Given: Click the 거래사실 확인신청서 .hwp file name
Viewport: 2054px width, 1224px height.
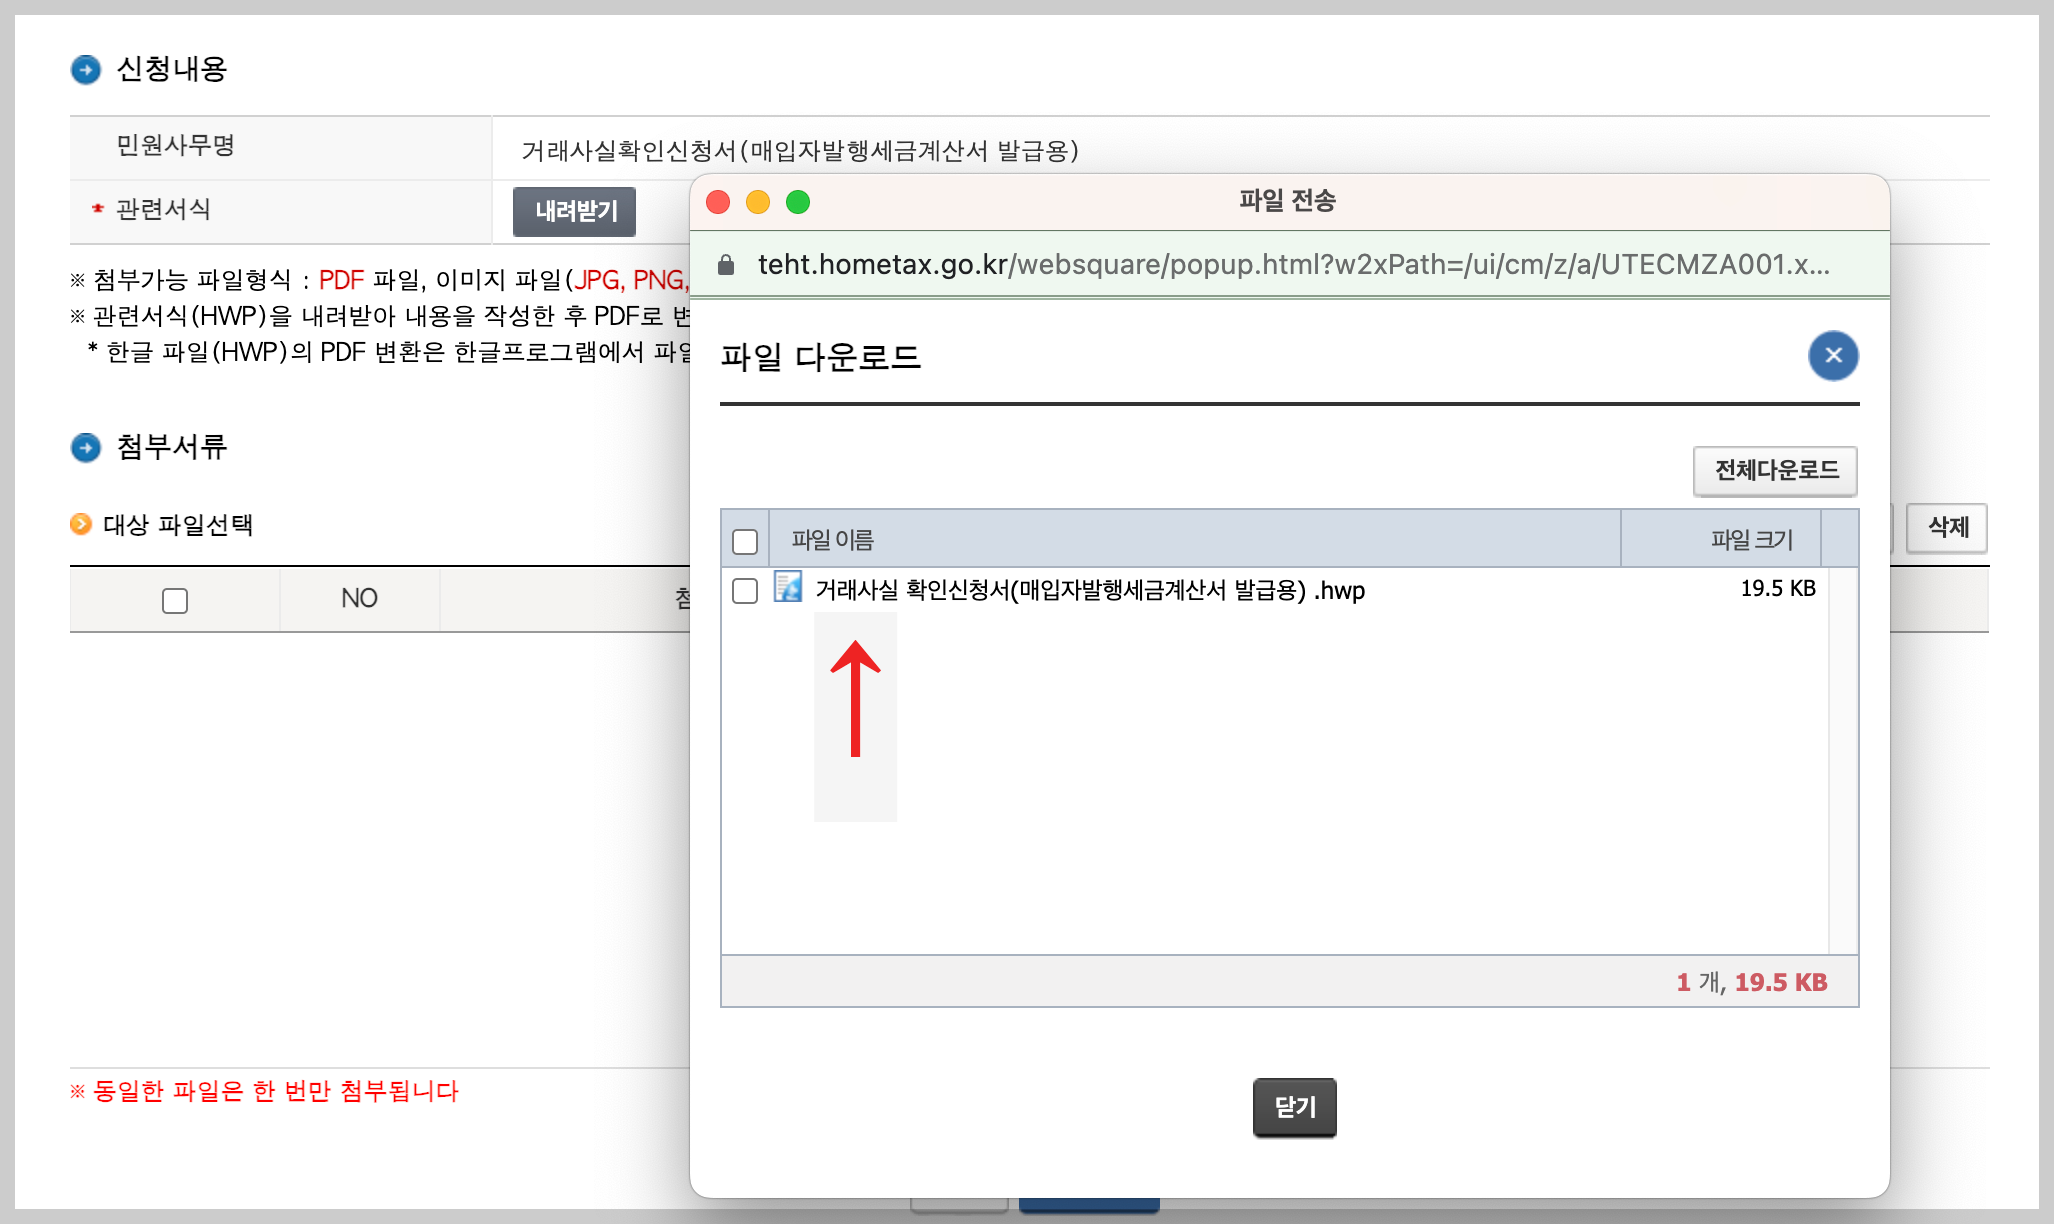Looking at the screenshot, I should click(1090, 590).
